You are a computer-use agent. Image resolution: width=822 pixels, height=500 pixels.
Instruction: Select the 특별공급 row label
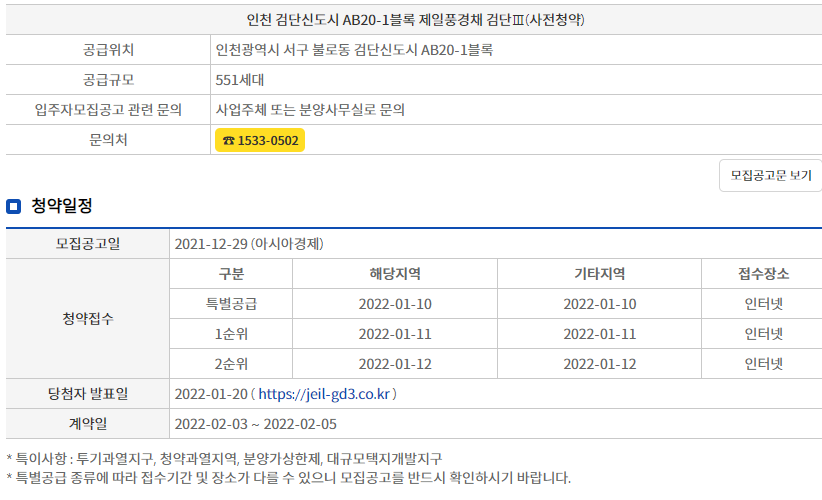[231, 304]
